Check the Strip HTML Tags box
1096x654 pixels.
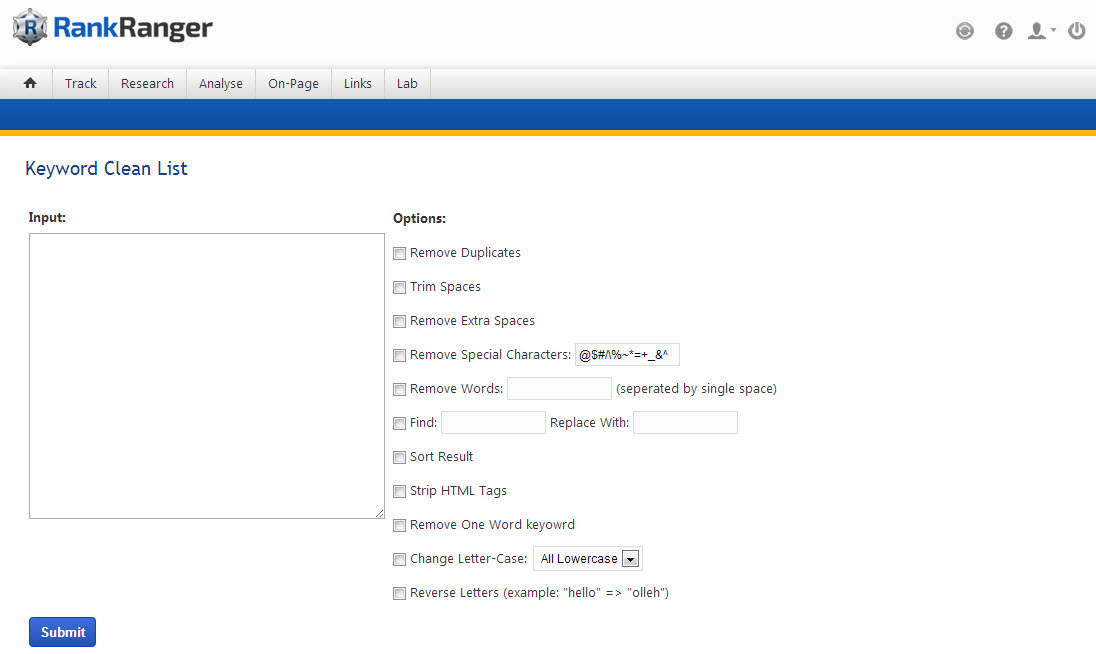(x=400, y=492)
